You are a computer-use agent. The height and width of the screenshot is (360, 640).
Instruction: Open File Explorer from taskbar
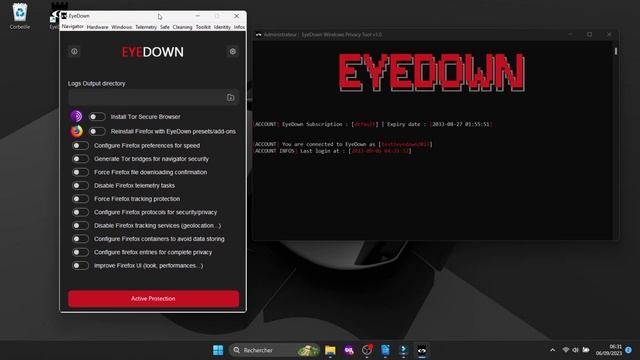(x=330, y=350)
